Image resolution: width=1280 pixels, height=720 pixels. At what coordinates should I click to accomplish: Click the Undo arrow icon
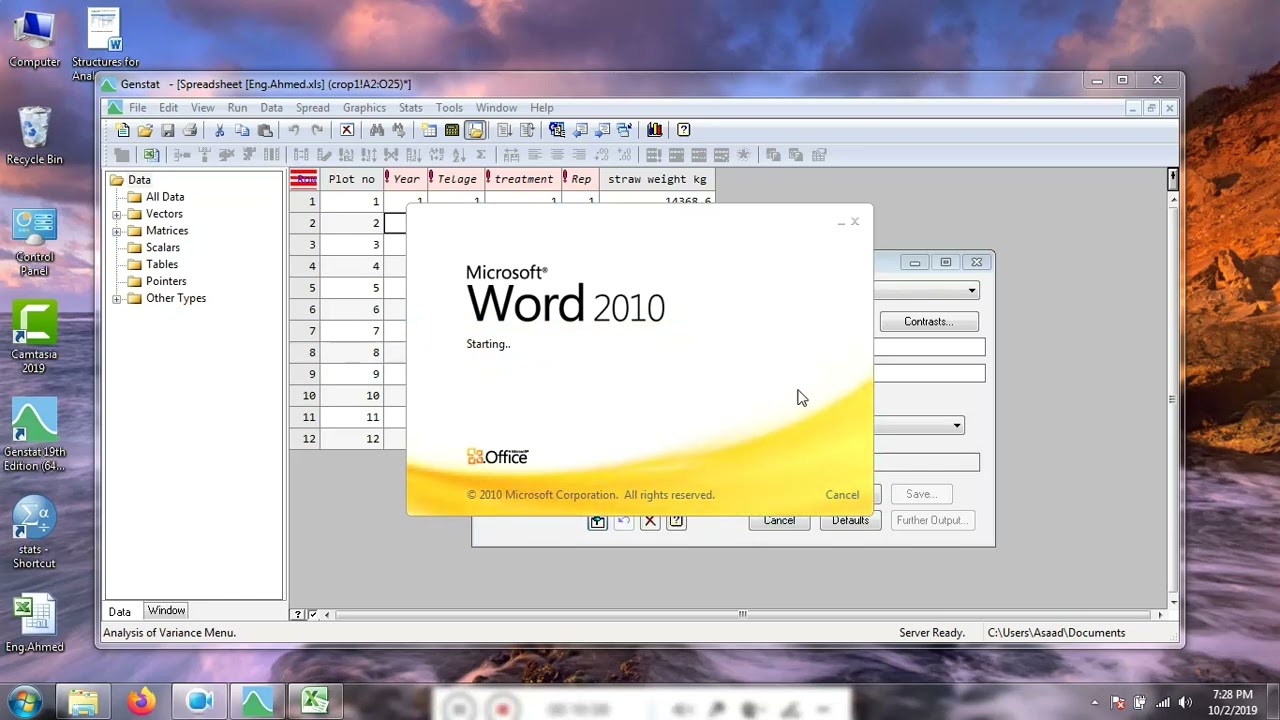pos(294,130)
